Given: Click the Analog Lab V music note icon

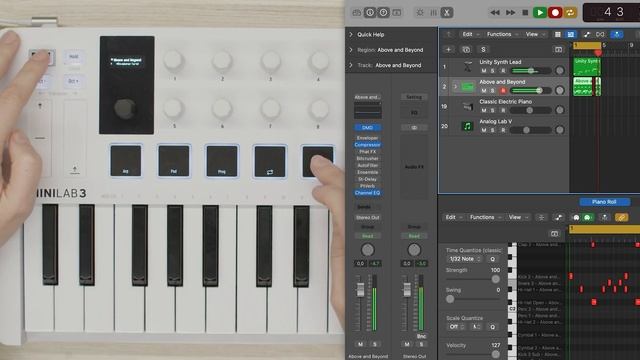Looking at the screenshot, I should (x=467, y=127).
